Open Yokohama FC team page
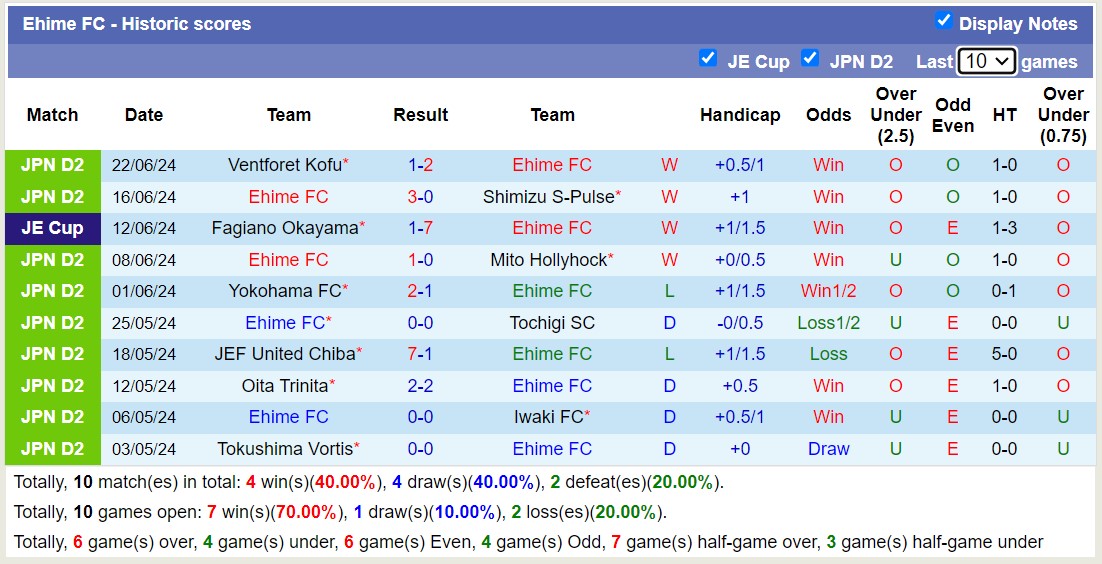The image size is (1102, 564). pyautogui.click(x=284, y=291)
